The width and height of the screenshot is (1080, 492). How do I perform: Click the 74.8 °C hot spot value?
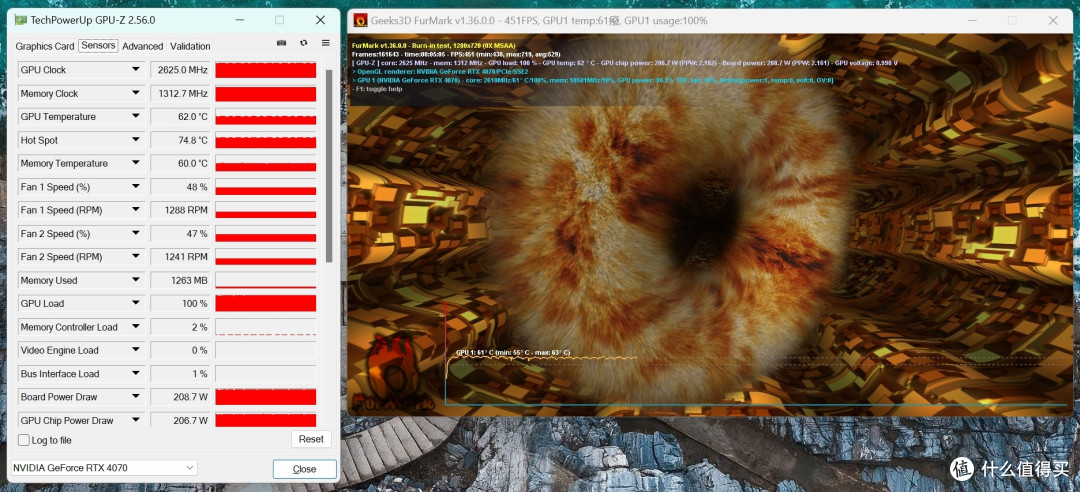pyautogui.click(x=180, y=141)
